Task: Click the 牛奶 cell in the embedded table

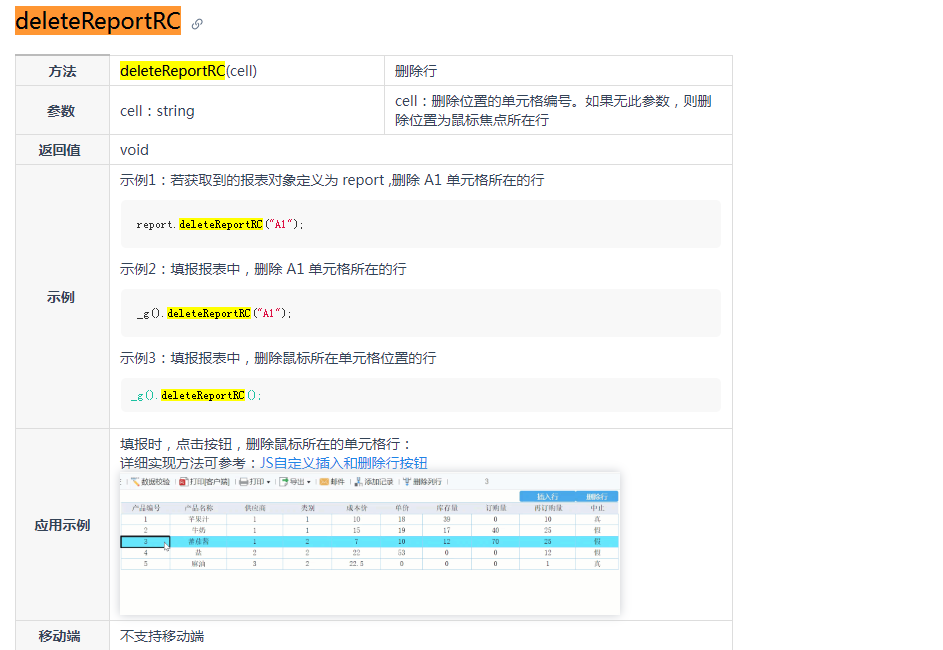Action: pyautogui.click(x=198, y=530)
